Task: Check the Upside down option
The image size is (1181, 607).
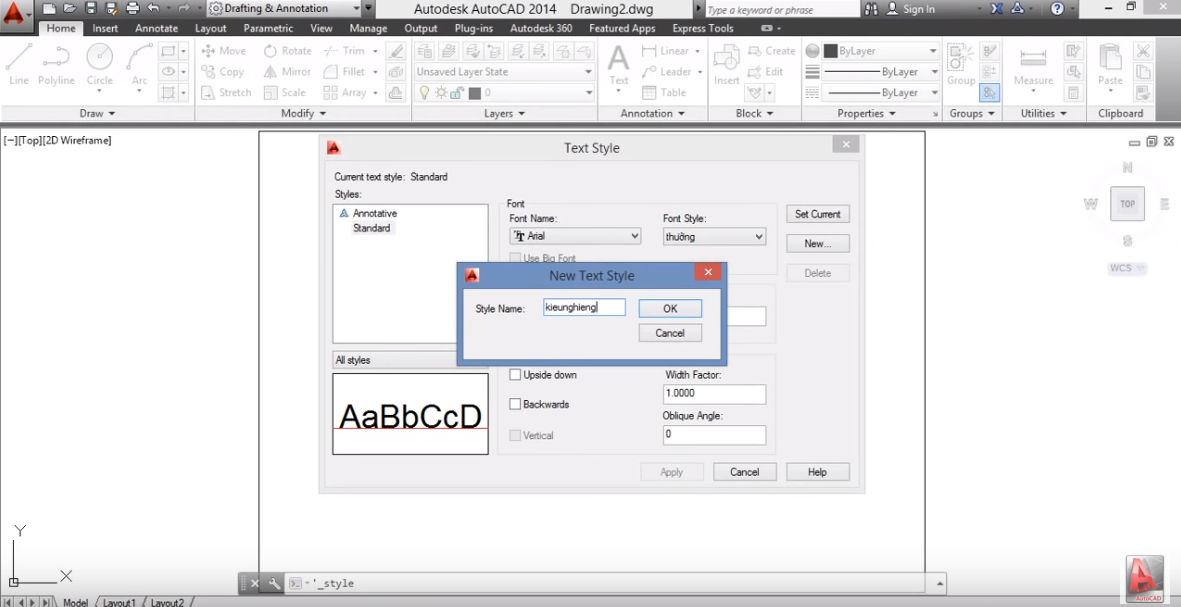Action: pyautogui.click(x=516, y=374)
